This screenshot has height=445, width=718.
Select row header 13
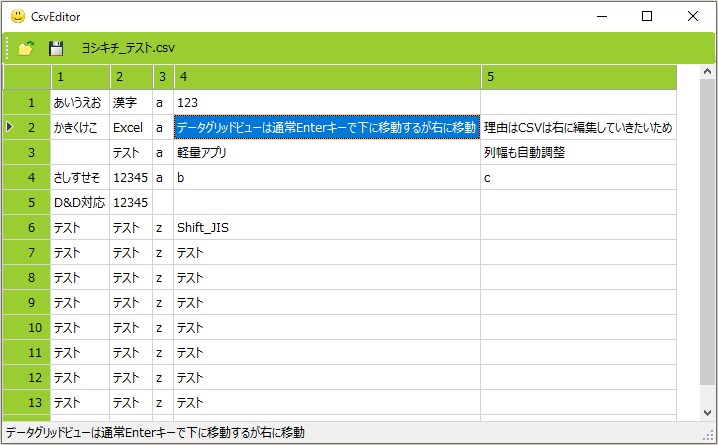pos(27,402)
